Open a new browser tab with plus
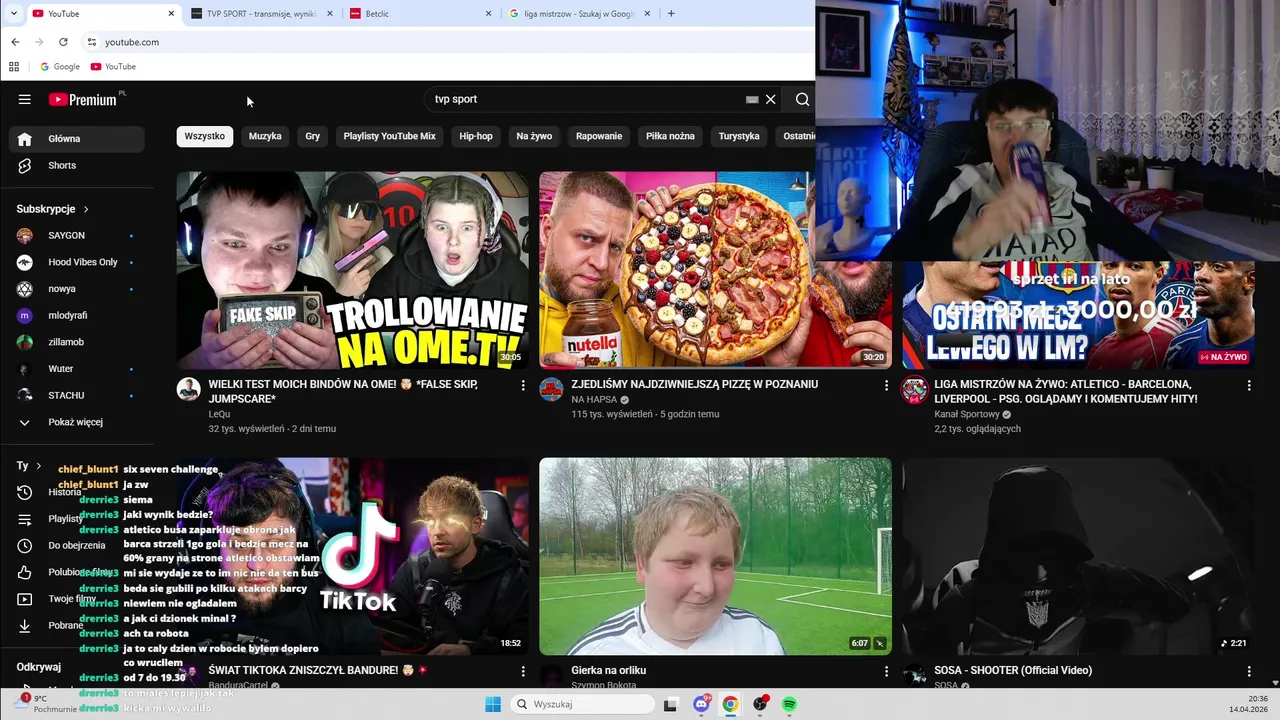This screenshot has width=1280, height=720. [x=671, y=13]
